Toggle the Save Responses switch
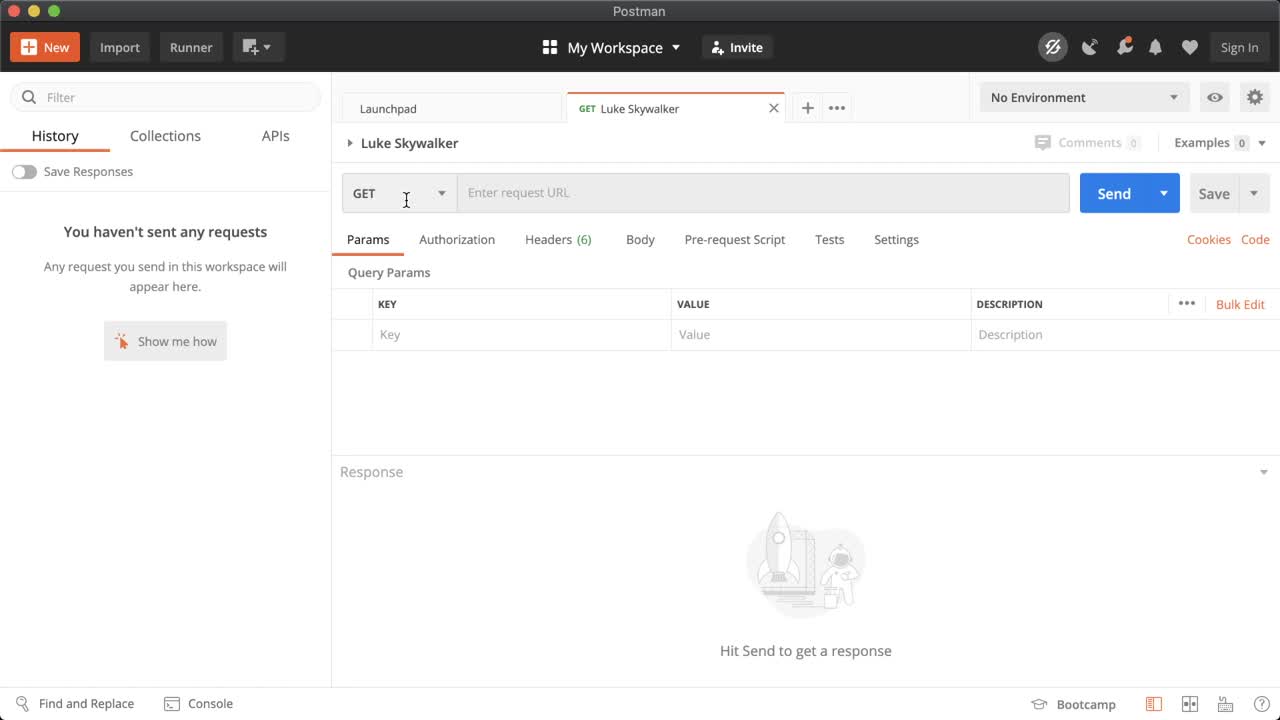The height and width of the screenshot is (720, 1280). (24, 172)
